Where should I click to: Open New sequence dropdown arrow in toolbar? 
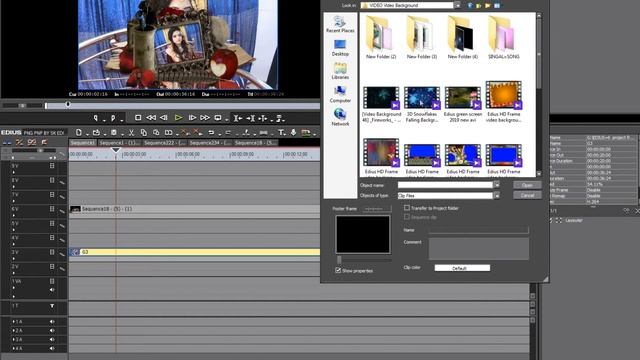[x=87, y=134]
